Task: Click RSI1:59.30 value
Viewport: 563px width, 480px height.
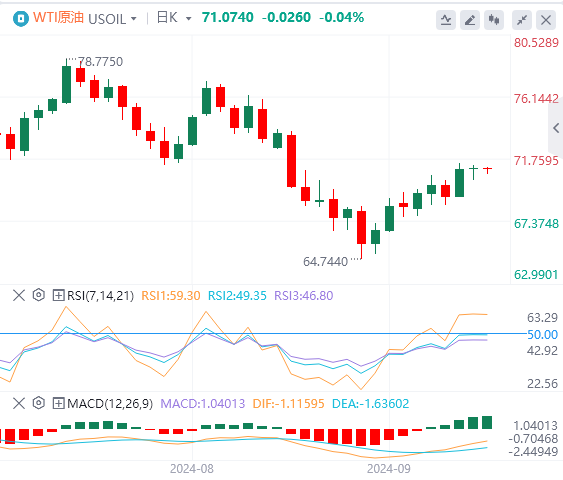Action: point(171,296)
